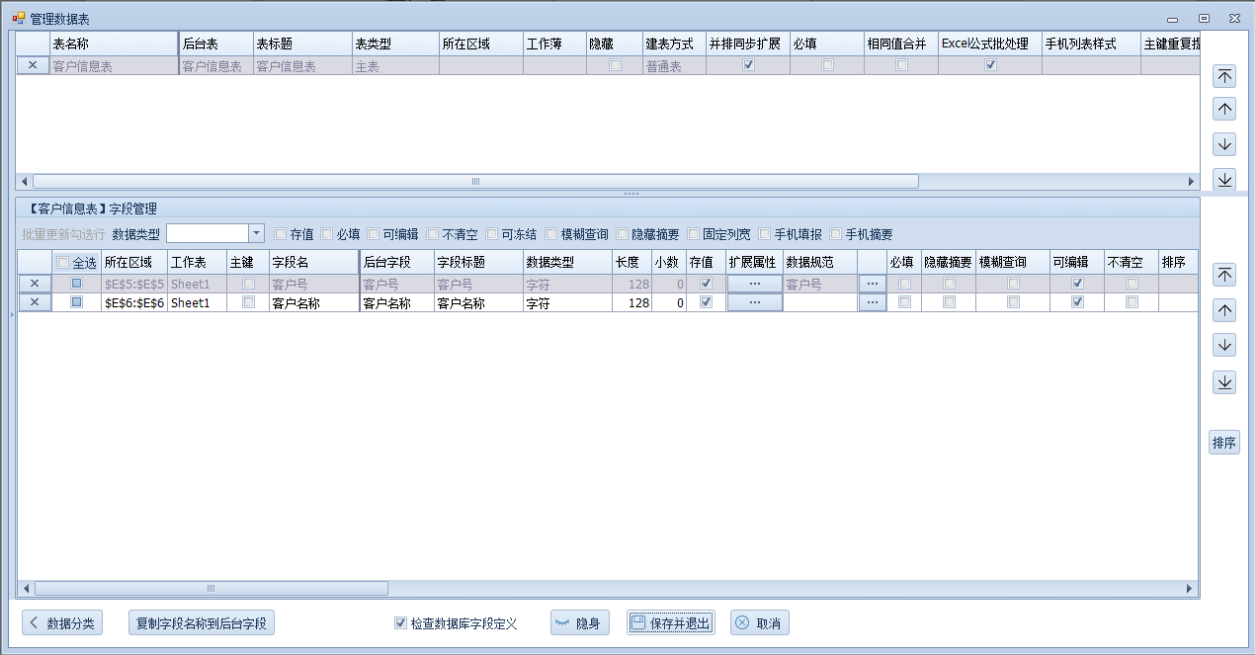Move field to bottom in field management list
Screen dimensions: 1255x655
pos(1224,382)
